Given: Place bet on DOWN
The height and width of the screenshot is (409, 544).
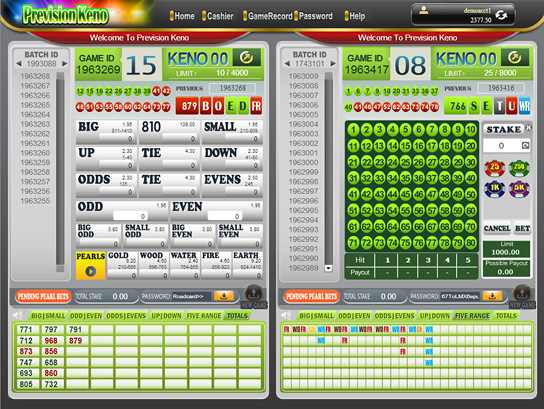Looking at the screenshot, I should (x=232, y=159).
